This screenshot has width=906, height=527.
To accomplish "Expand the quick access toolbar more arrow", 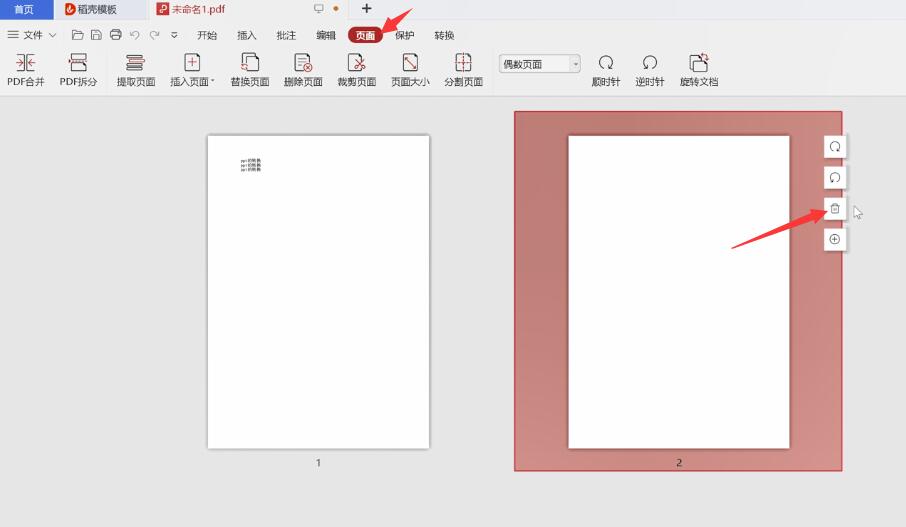I will point(174,35).
